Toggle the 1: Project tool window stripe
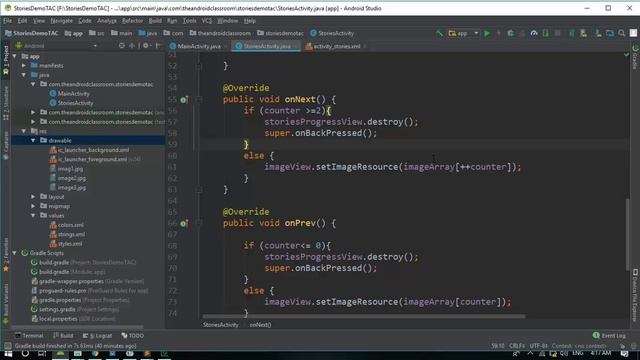The height and width of the screenshot is (360, 640). pos(6,60)
